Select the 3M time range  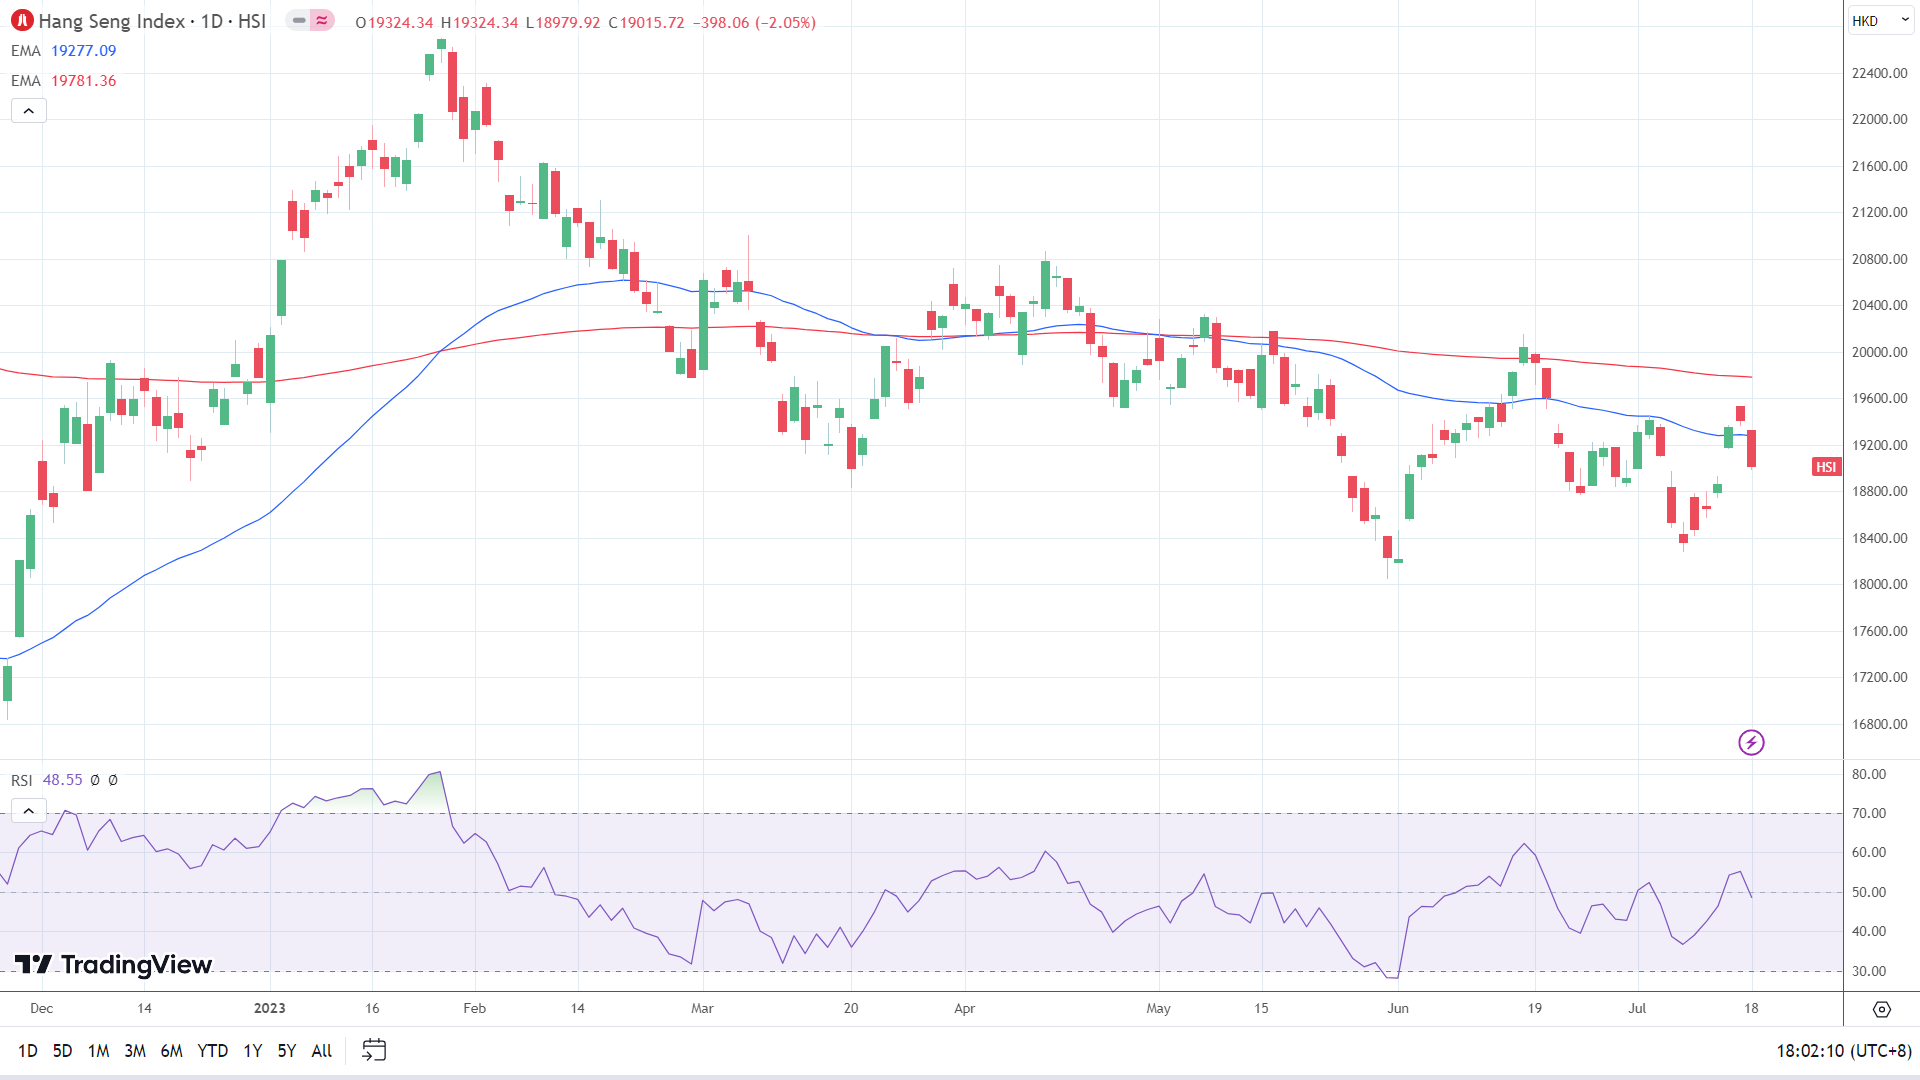click(135, 1051)
